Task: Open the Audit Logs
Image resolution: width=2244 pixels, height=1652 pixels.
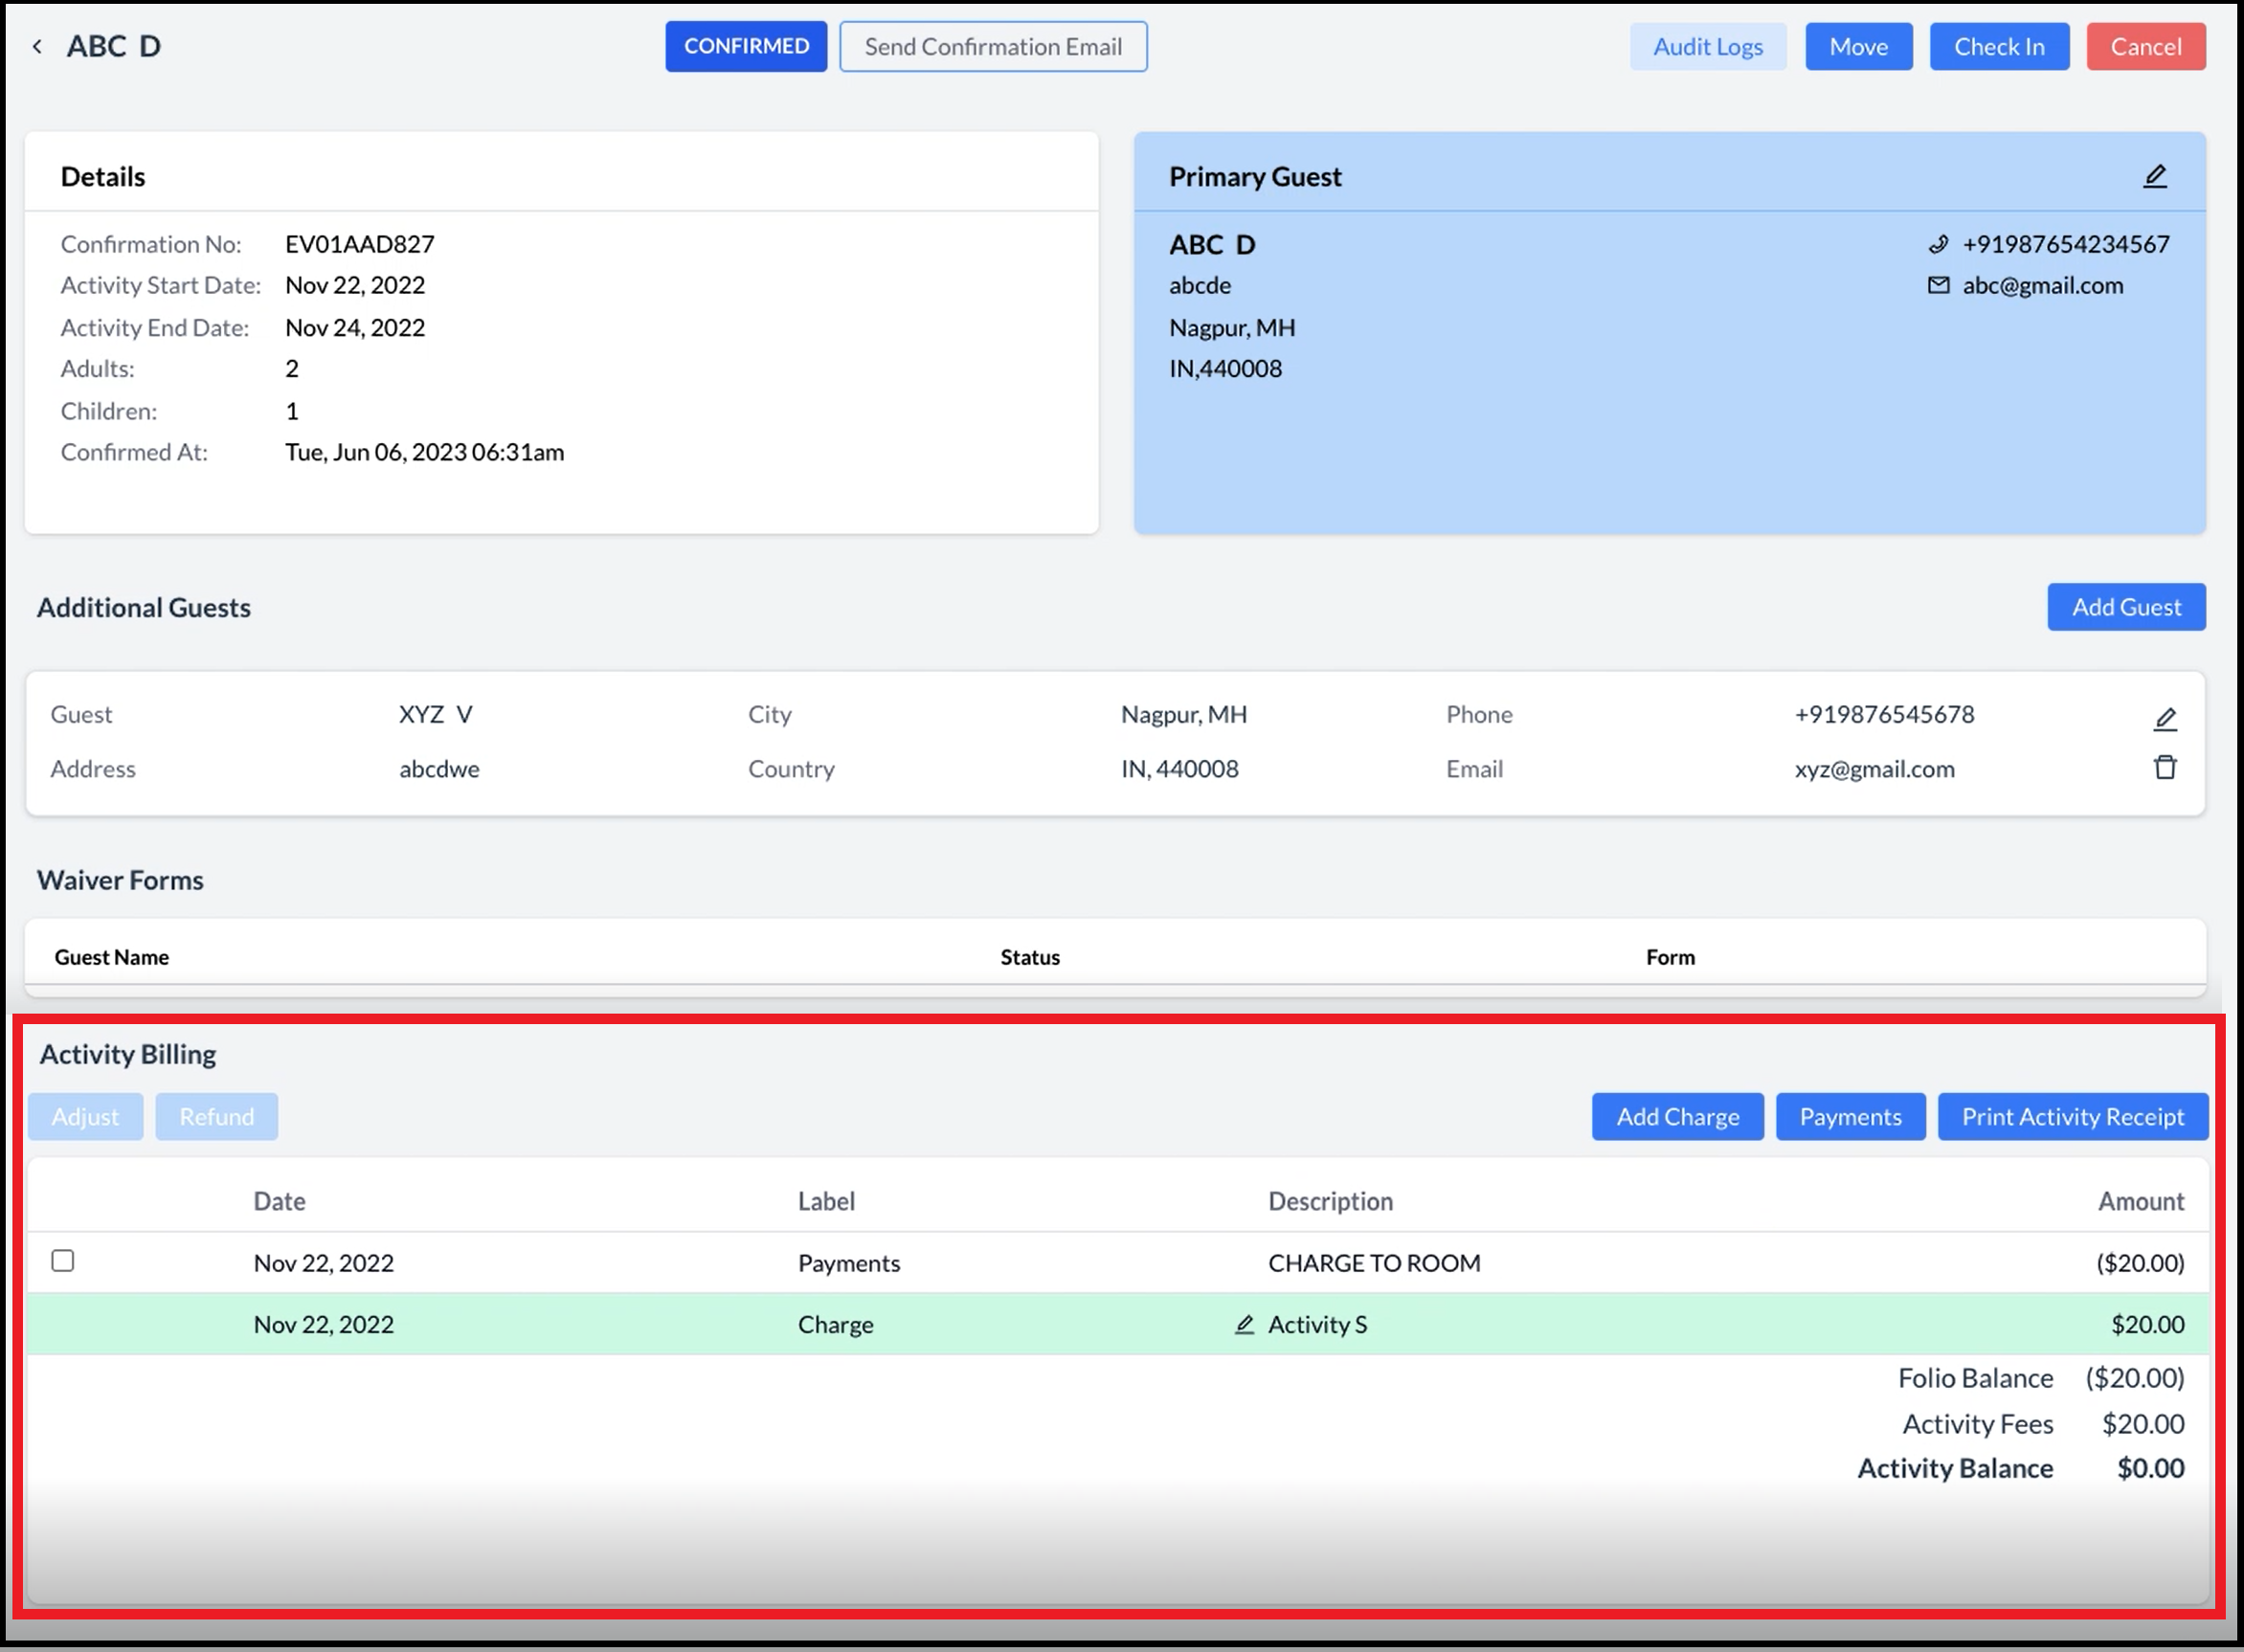Action: 1708,45
